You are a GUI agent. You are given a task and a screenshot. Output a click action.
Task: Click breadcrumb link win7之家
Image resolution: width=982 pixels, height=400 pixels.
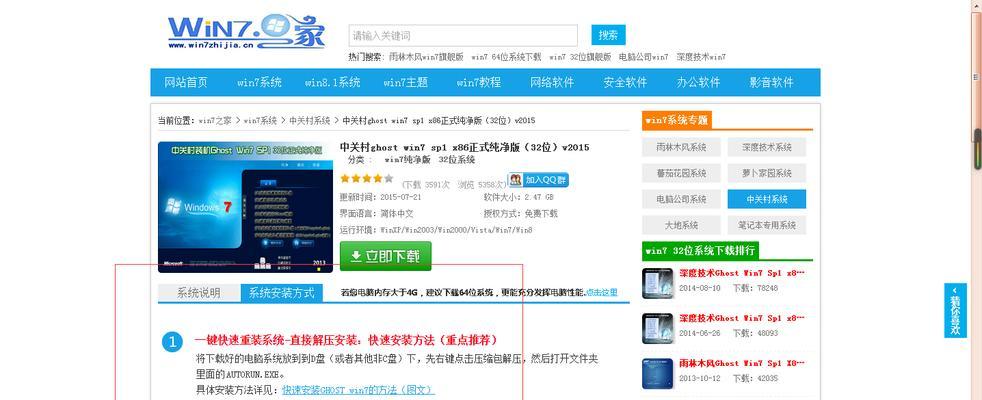[215, 120]
